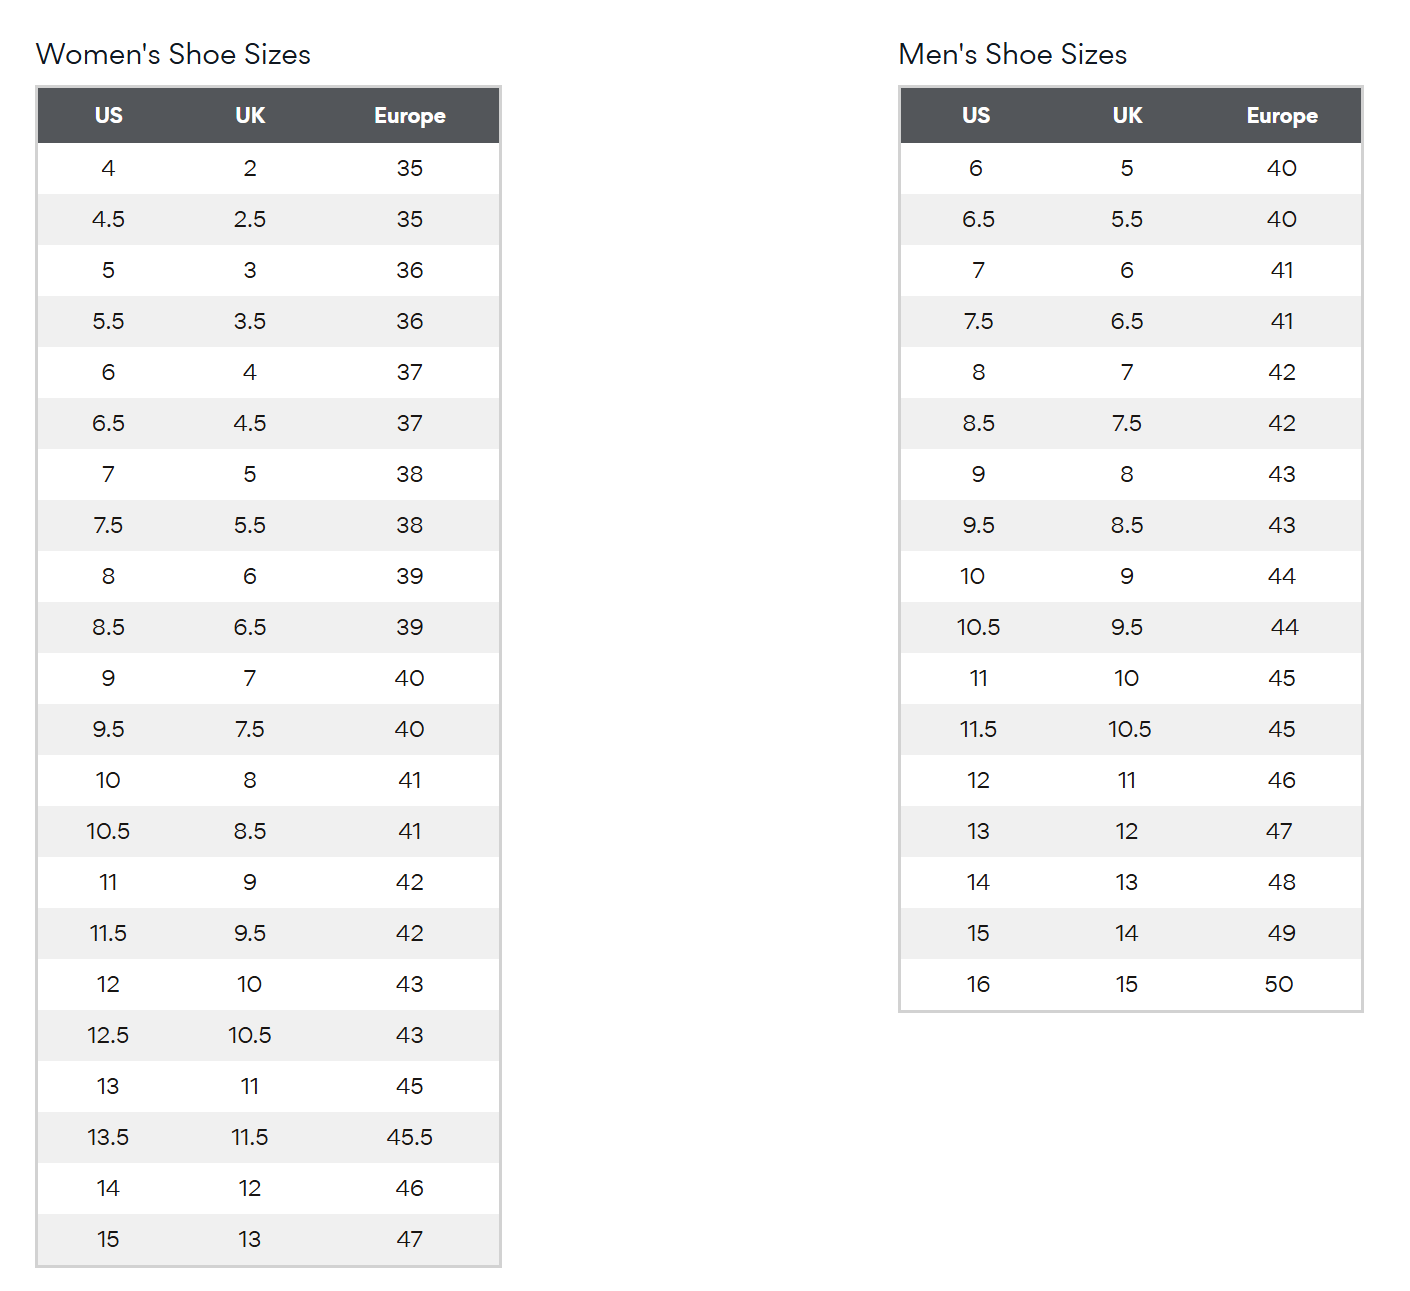This screenshot has height=1291, width=1410.
Task: Click the Women's Shoe Sizes heading
Action: [173, 54]
